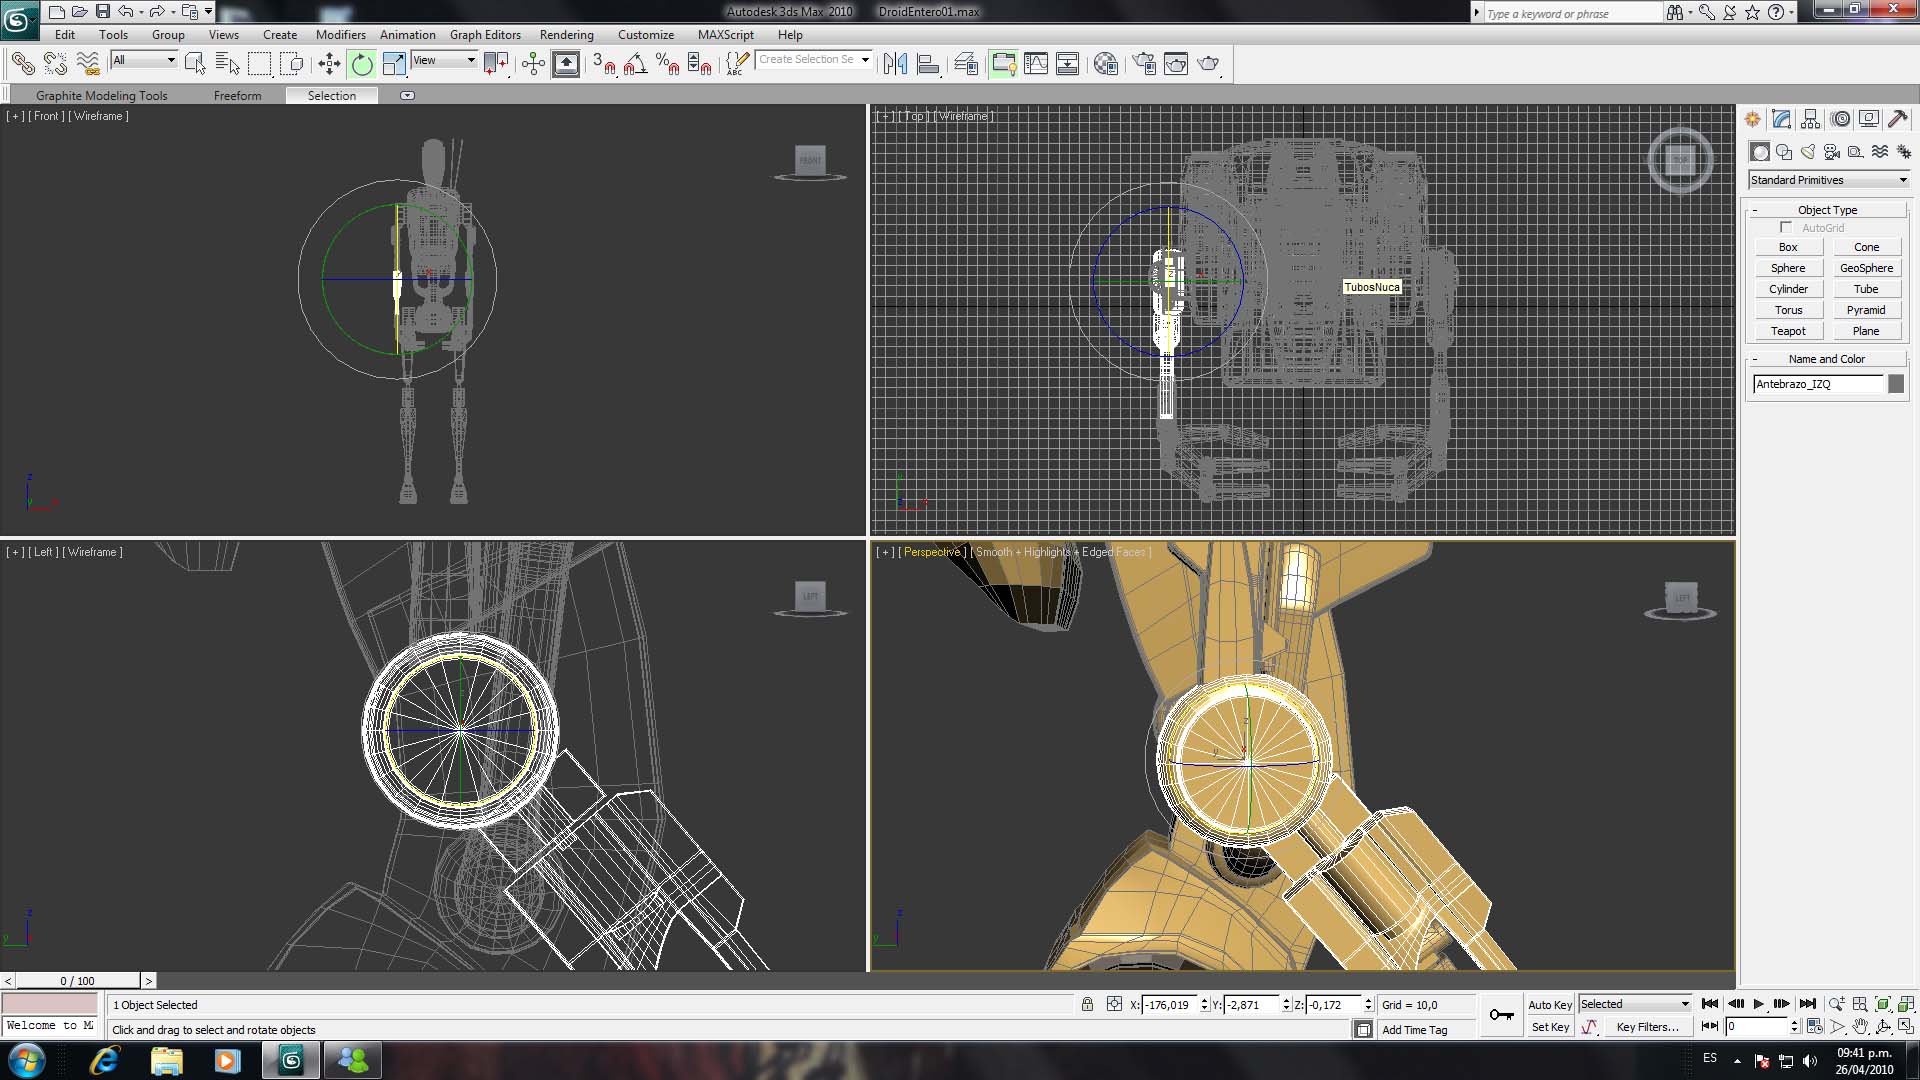Switch to the Modify command panel
The height and width of the screenshot is (1080, 1920).
click(x=1781, y=119)
